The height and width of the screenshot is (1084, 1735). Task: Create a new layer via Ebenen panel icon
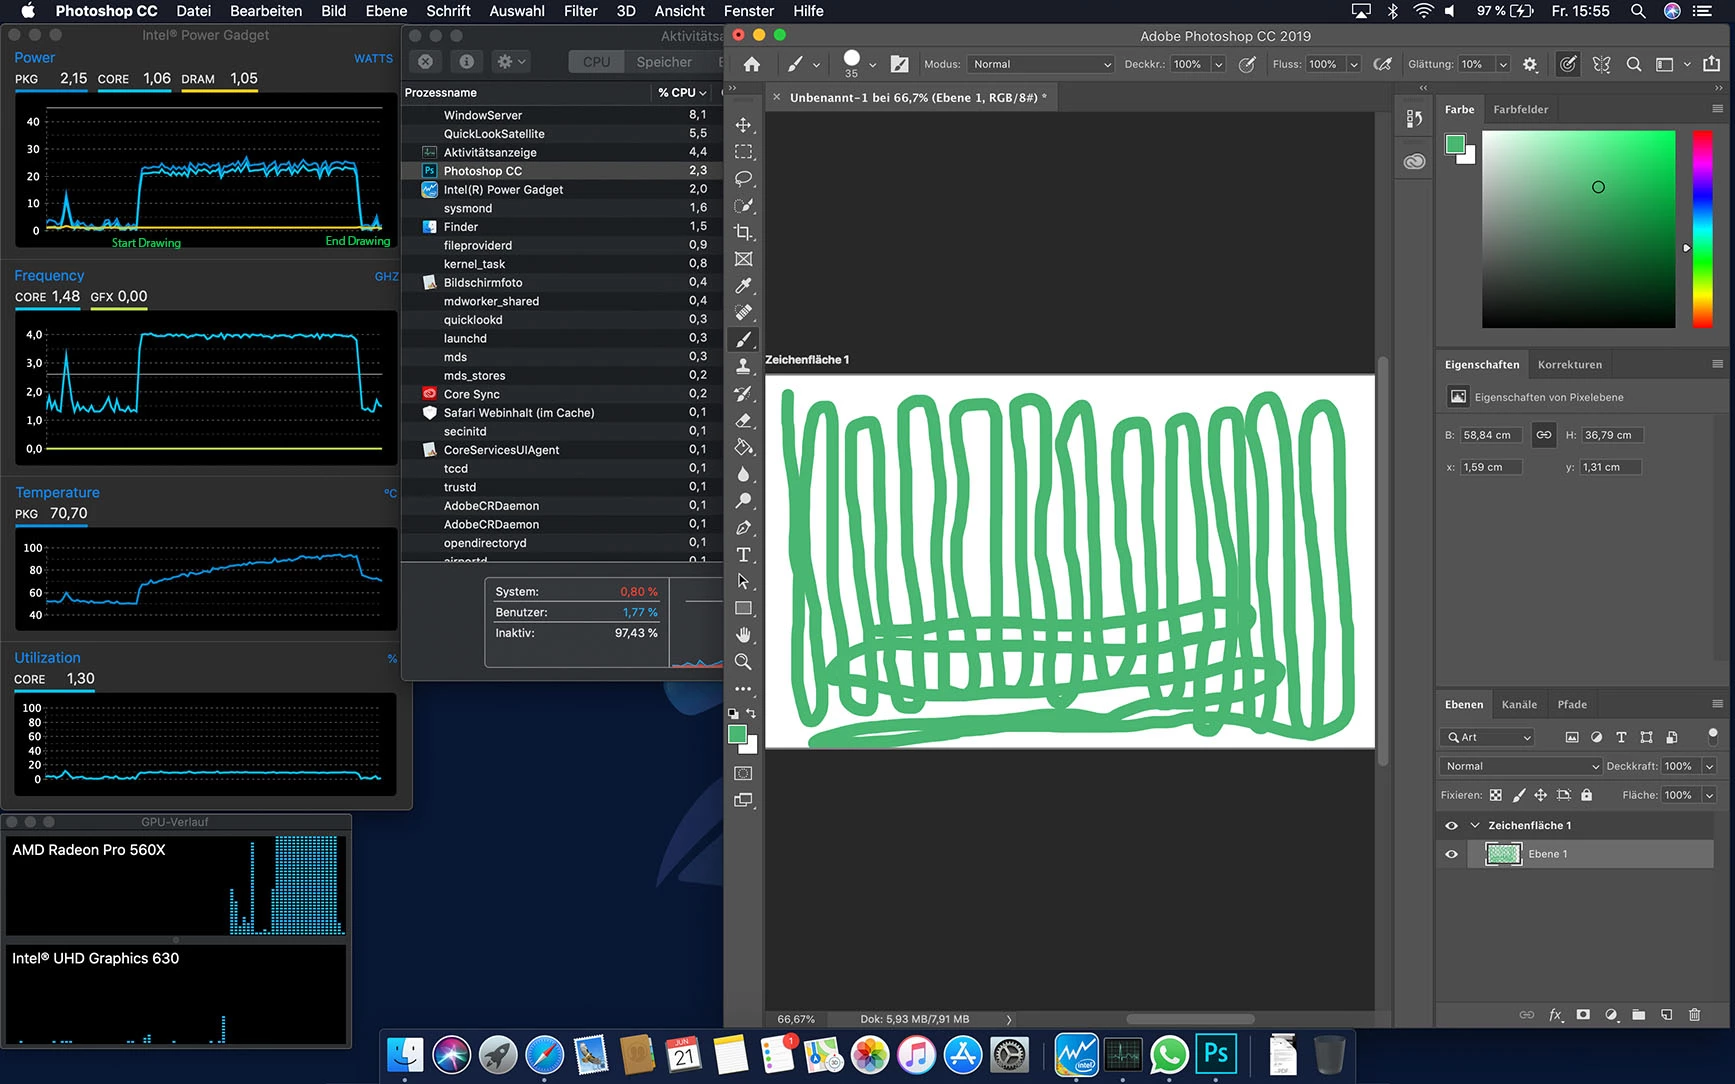coord(1666,1015)
